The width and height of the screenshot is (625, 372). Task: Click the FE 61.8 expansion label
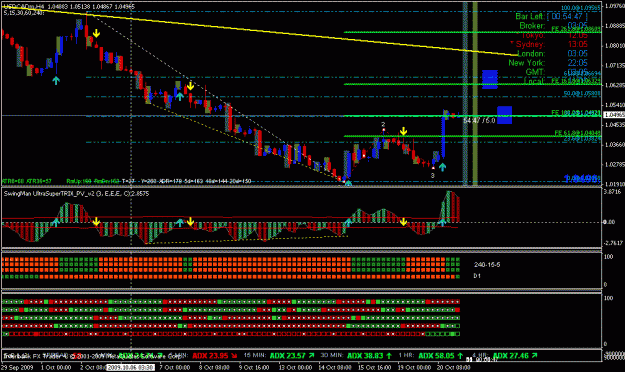(577, 133)
